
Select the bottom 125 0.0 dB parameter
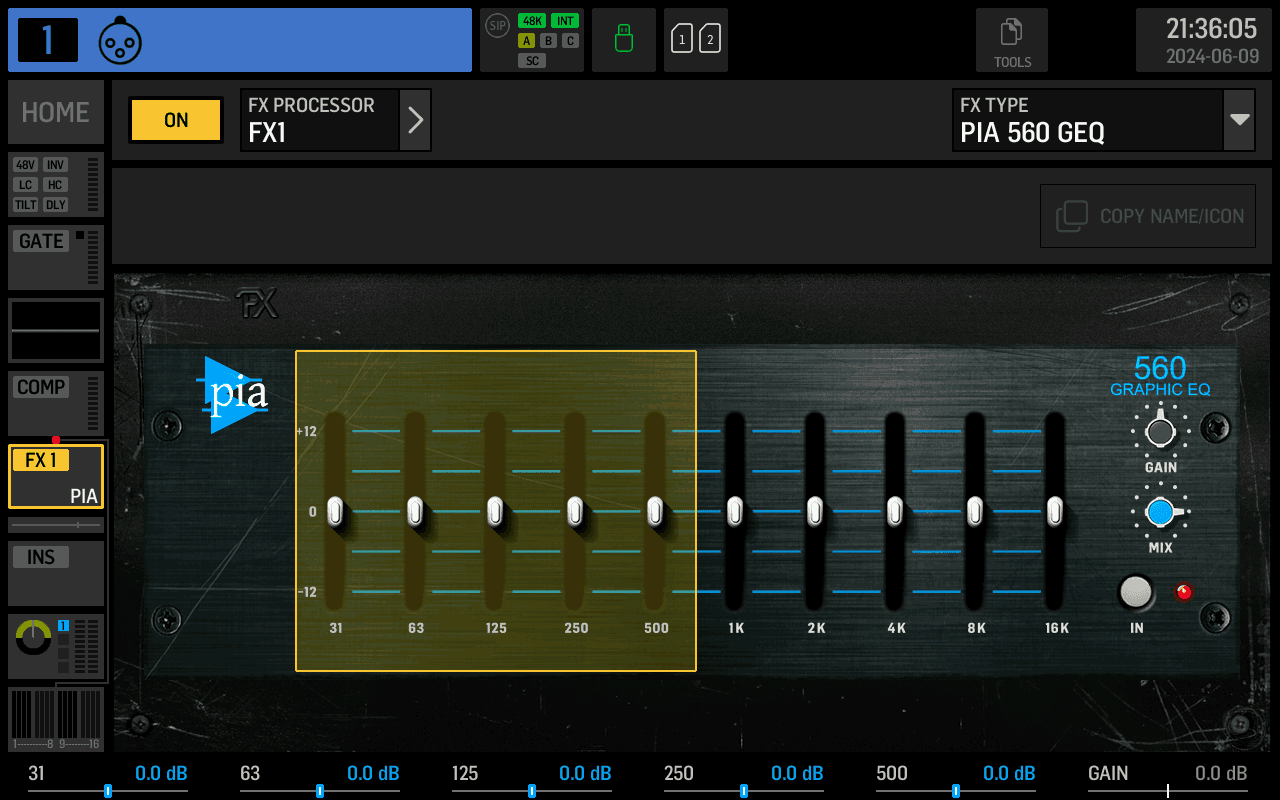point(532,778)
